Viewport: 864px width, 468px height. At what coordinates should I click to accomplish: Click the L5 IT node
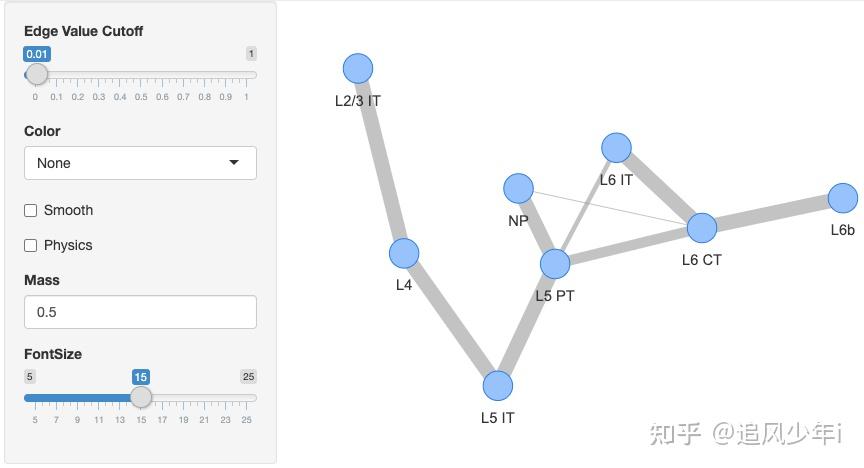(x=498, y=385)
